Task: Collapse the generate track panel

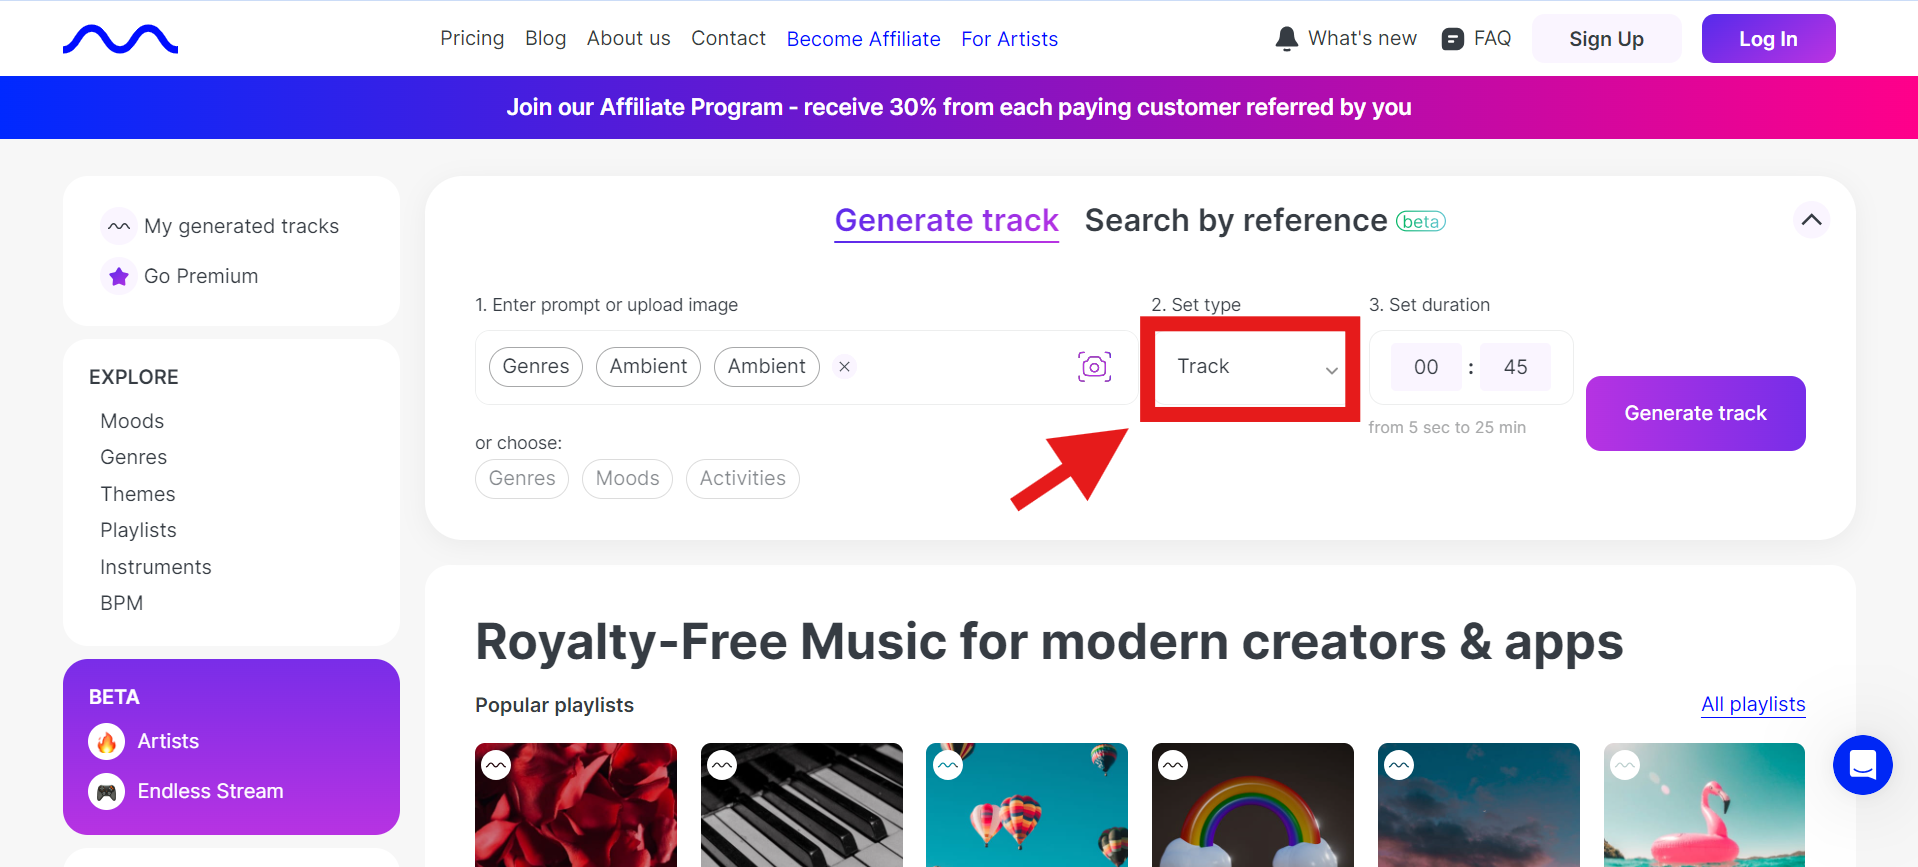Action: coord(1811,220)
